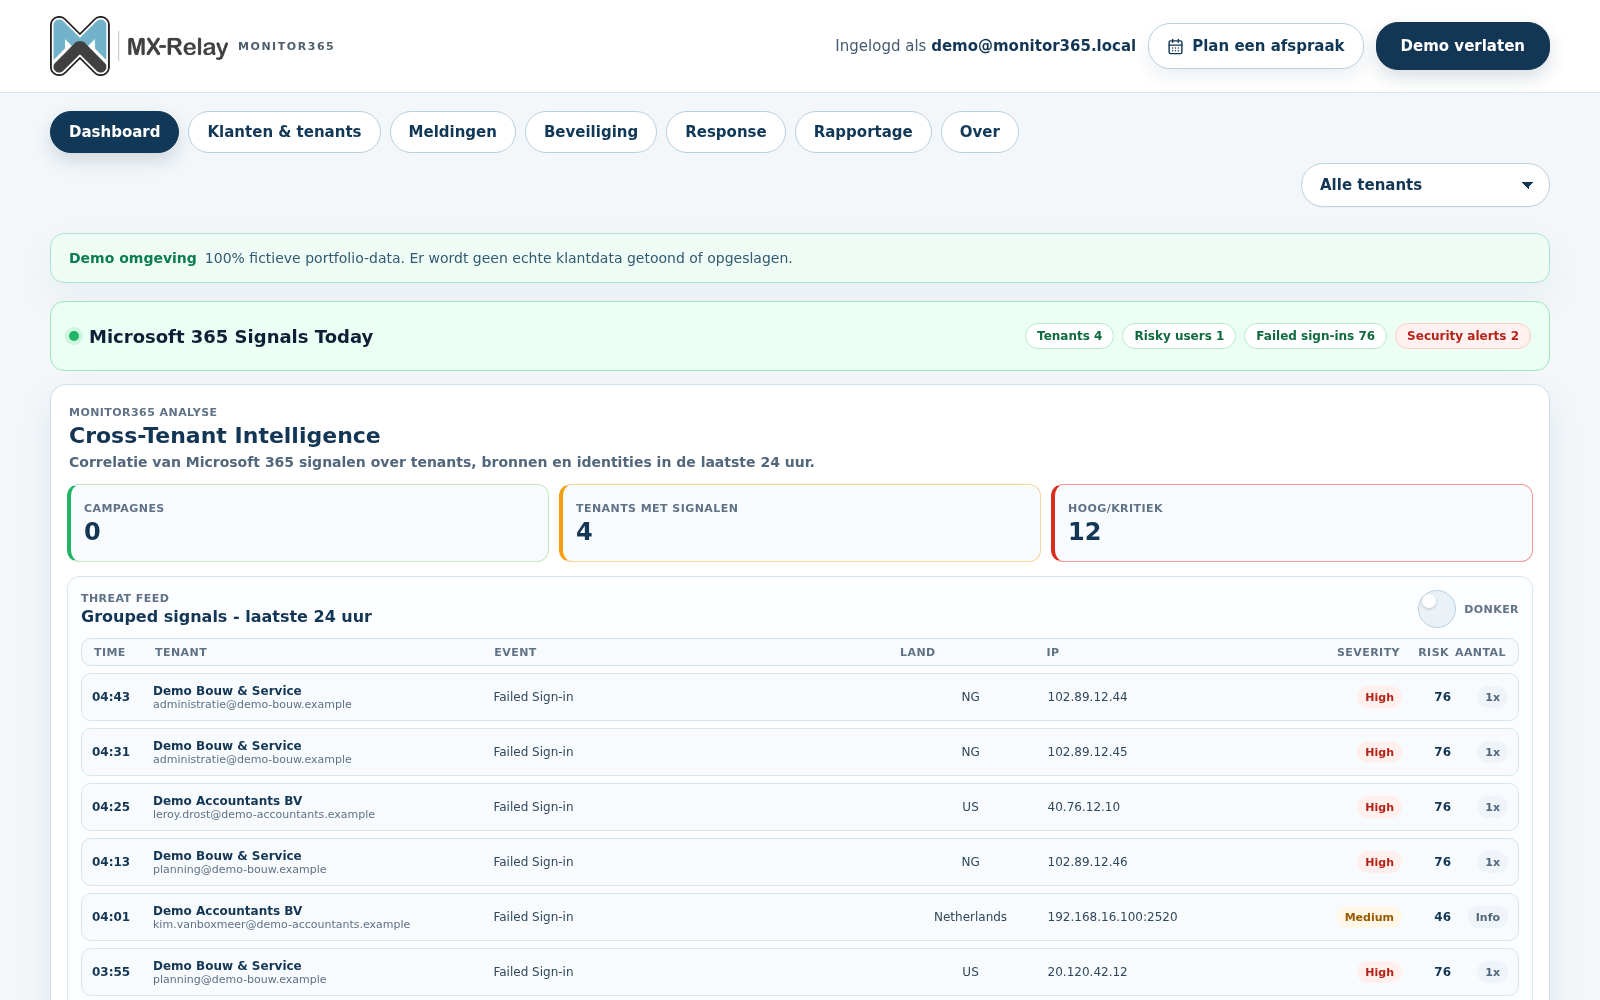Click the Security alerts 2 badge
Viewport: 1600px width, 1000px height.
click(x=1463, y=336)
